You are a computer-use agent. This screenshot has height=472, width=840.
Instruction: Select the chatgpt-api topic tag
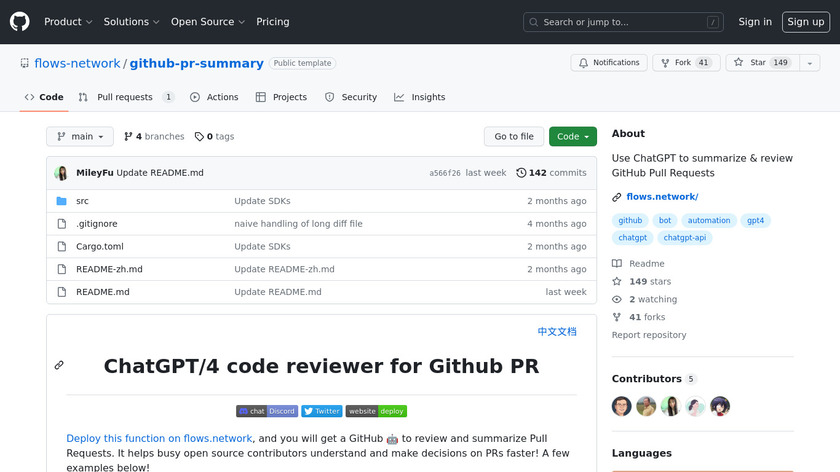click(685, 237)
